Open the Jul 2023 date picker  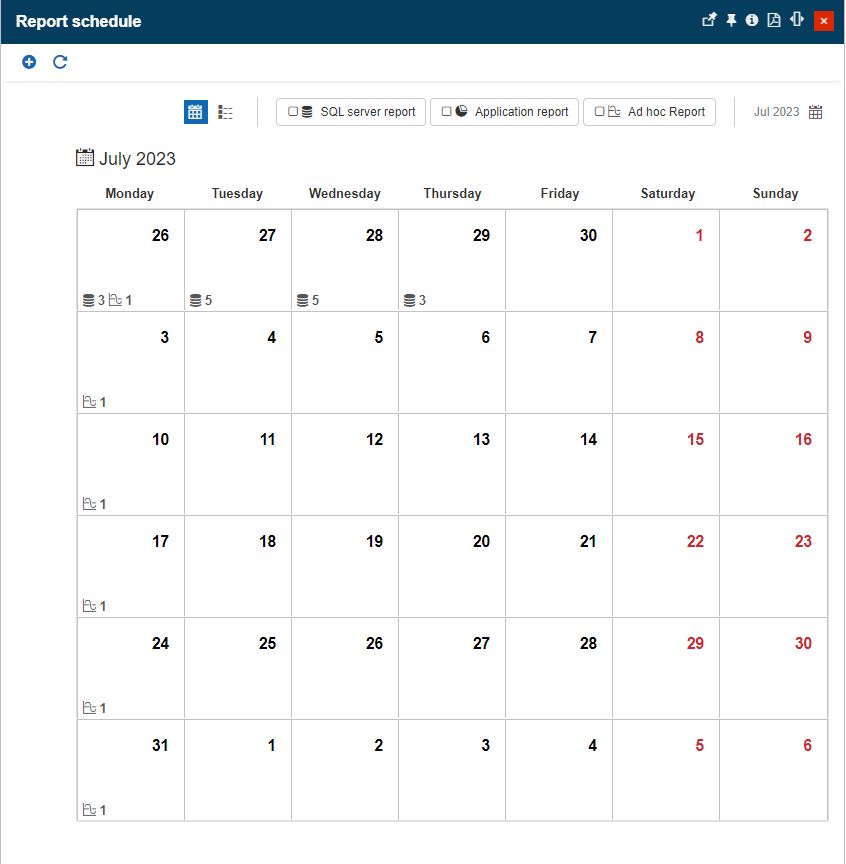pos(815,112)
